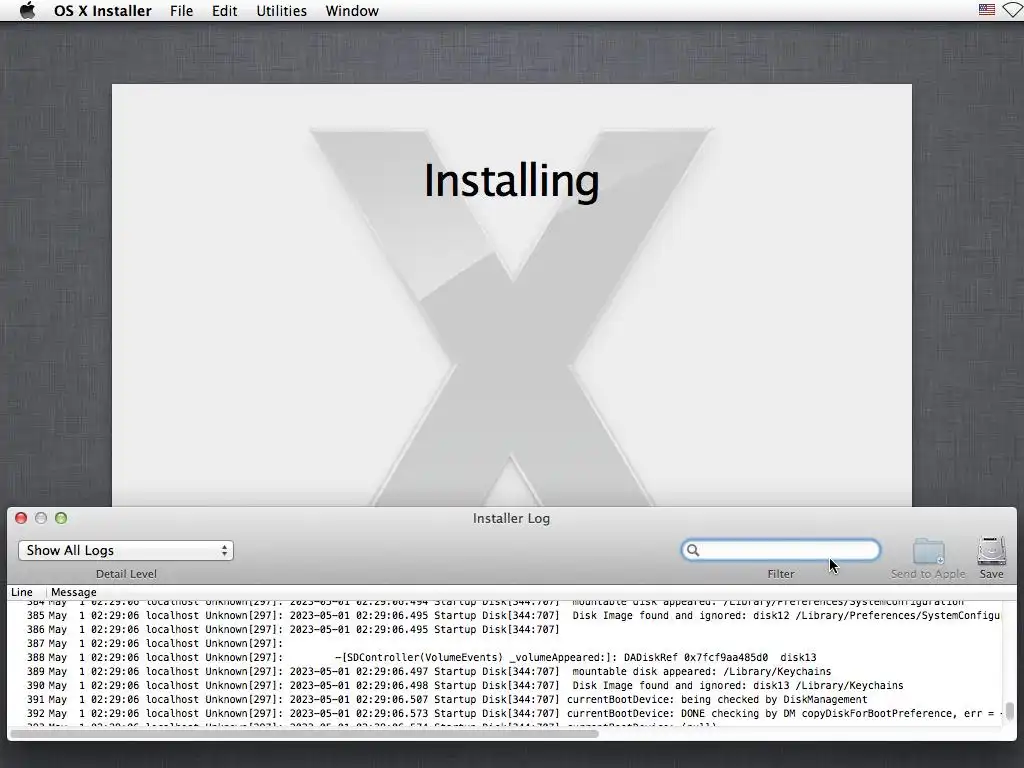
Task: Click the Installer Log title bar text
Action: tap(511, 519)
